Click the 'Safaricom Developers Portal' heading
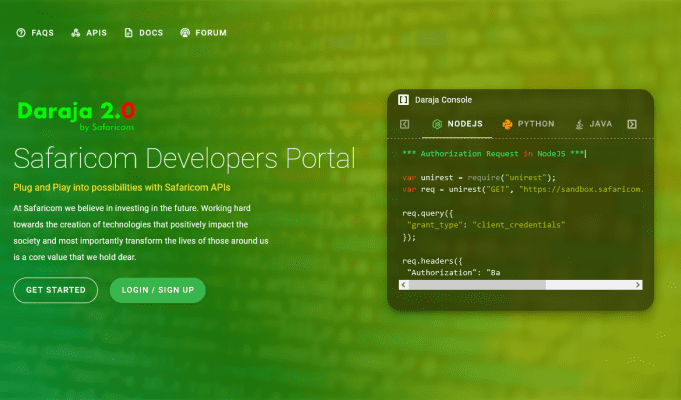 pos(185,158)
